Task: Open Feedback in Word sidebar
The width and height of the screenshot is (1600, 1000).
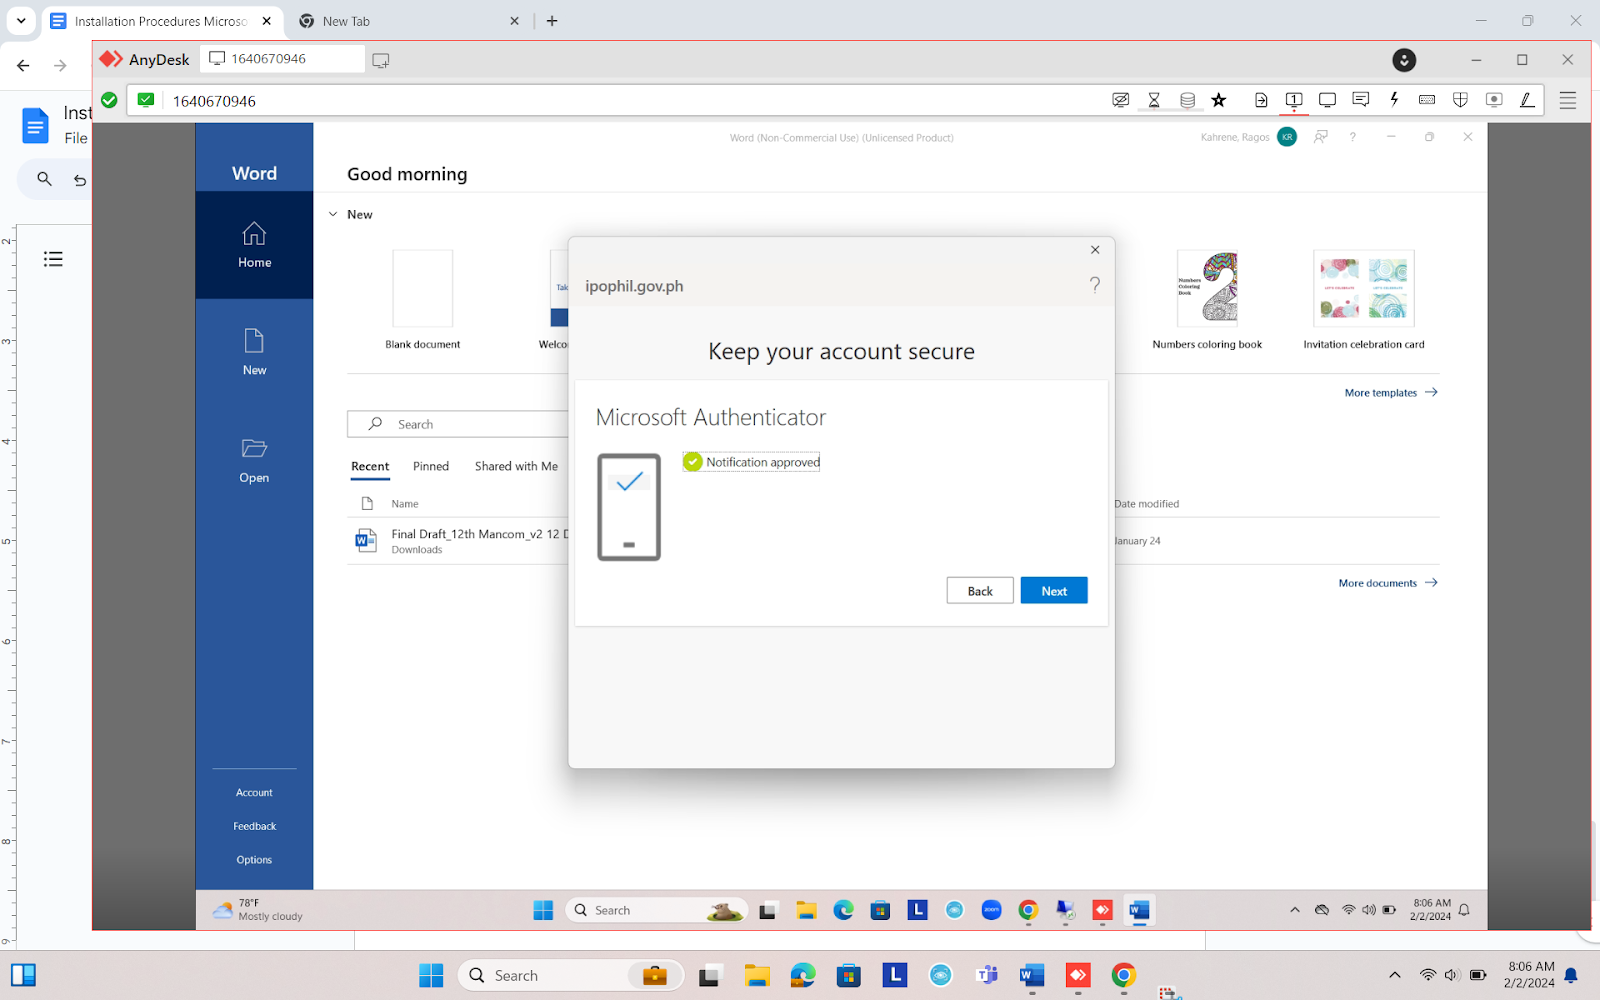Action: [254, 826]
